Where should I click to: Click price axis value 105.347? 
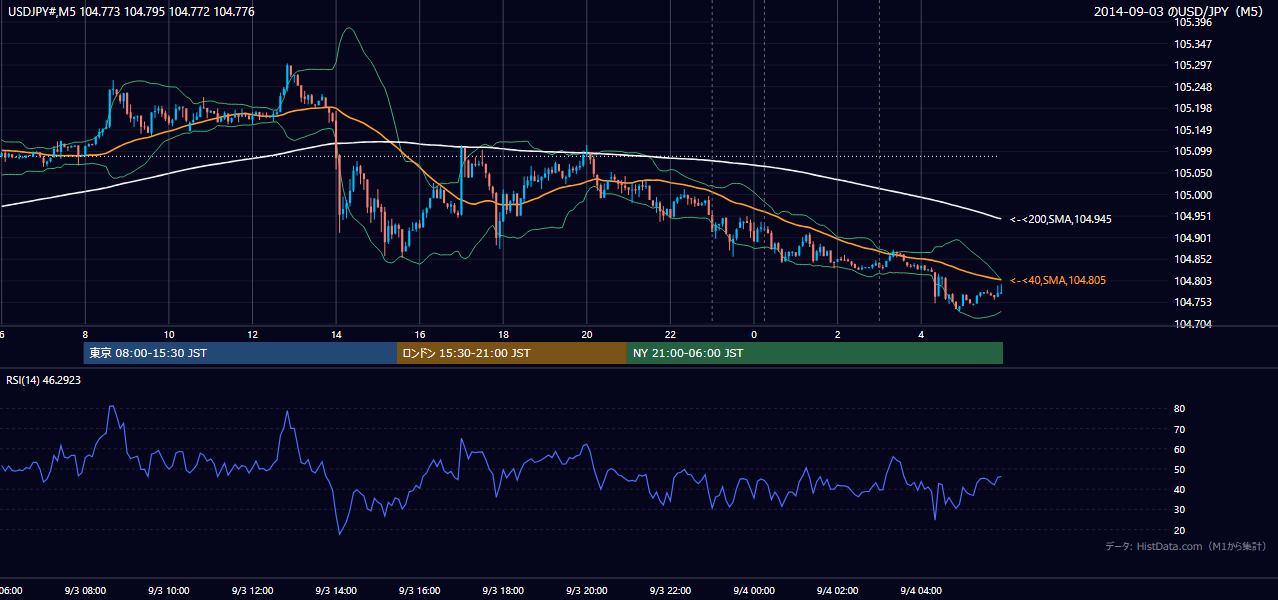pyautogui.click(x=1193, y=44)
